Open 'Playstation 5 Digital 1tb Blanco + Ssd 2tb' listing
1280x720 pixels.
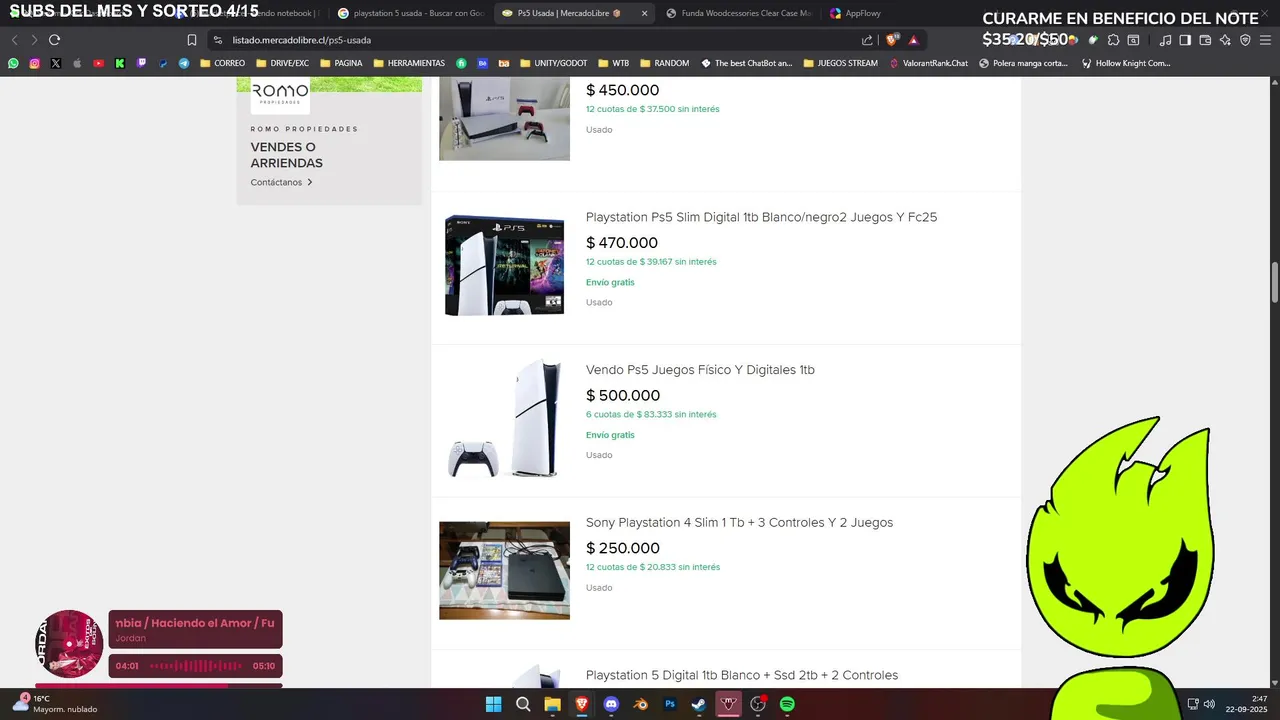(x=742, y=675)
